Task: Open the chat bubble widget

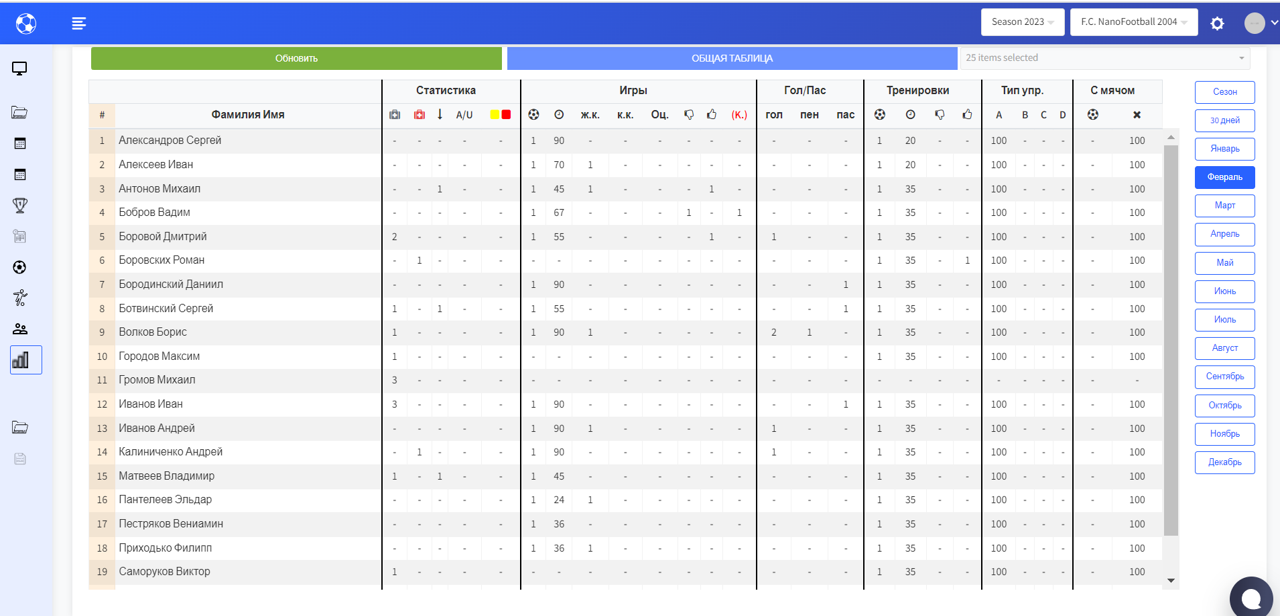Action: (x=1250, y=597)
